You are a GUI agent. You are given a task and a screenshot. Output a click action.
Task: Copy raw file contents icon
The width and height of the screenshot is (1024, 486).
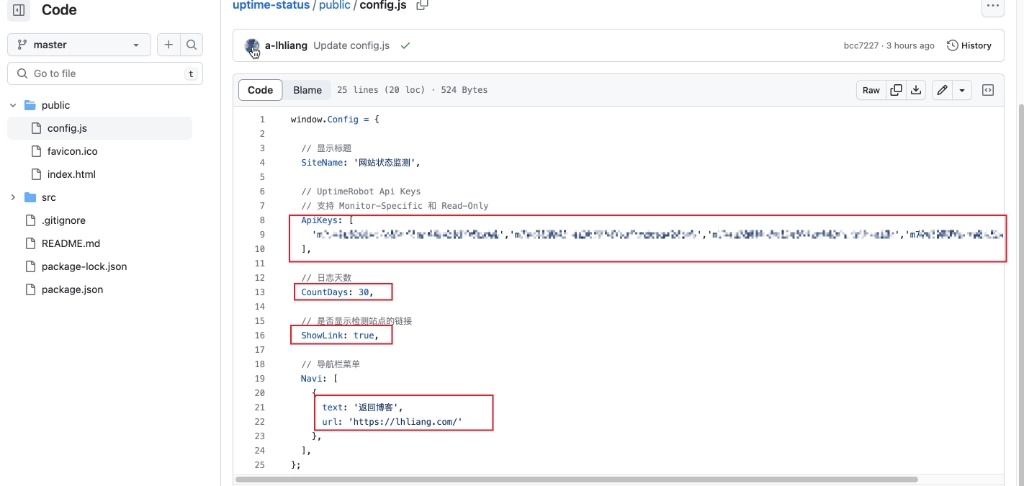(x=896, y=90)
